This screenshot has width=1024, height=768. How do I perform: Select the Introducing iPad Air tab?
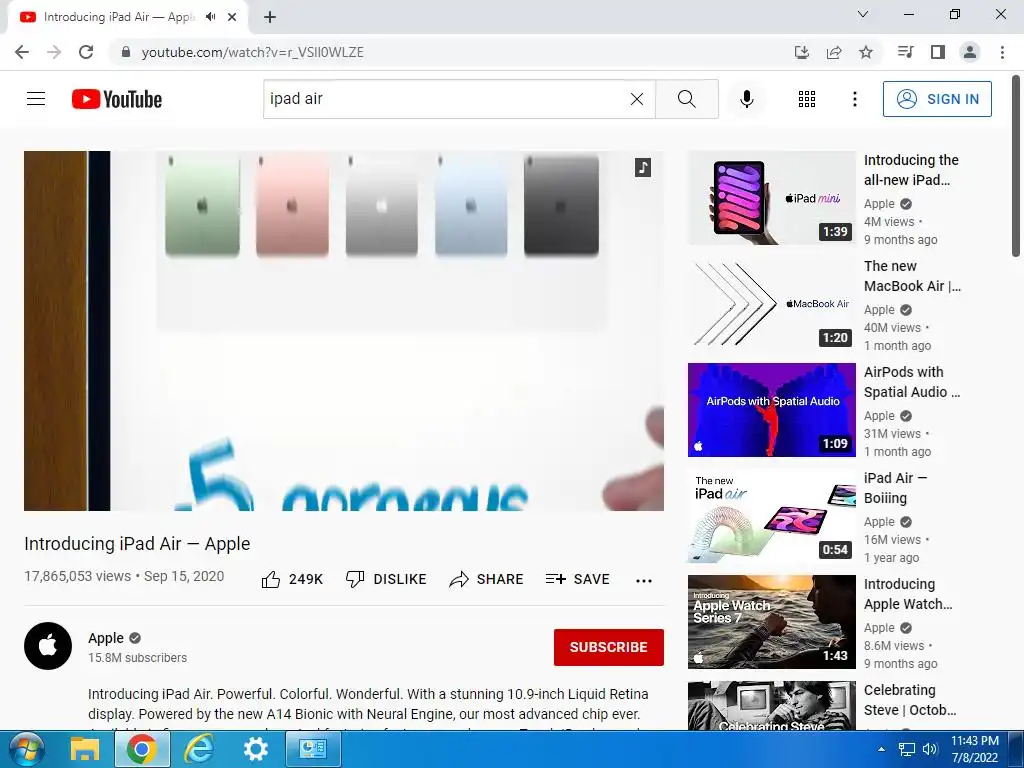click(x=118, y=17)
